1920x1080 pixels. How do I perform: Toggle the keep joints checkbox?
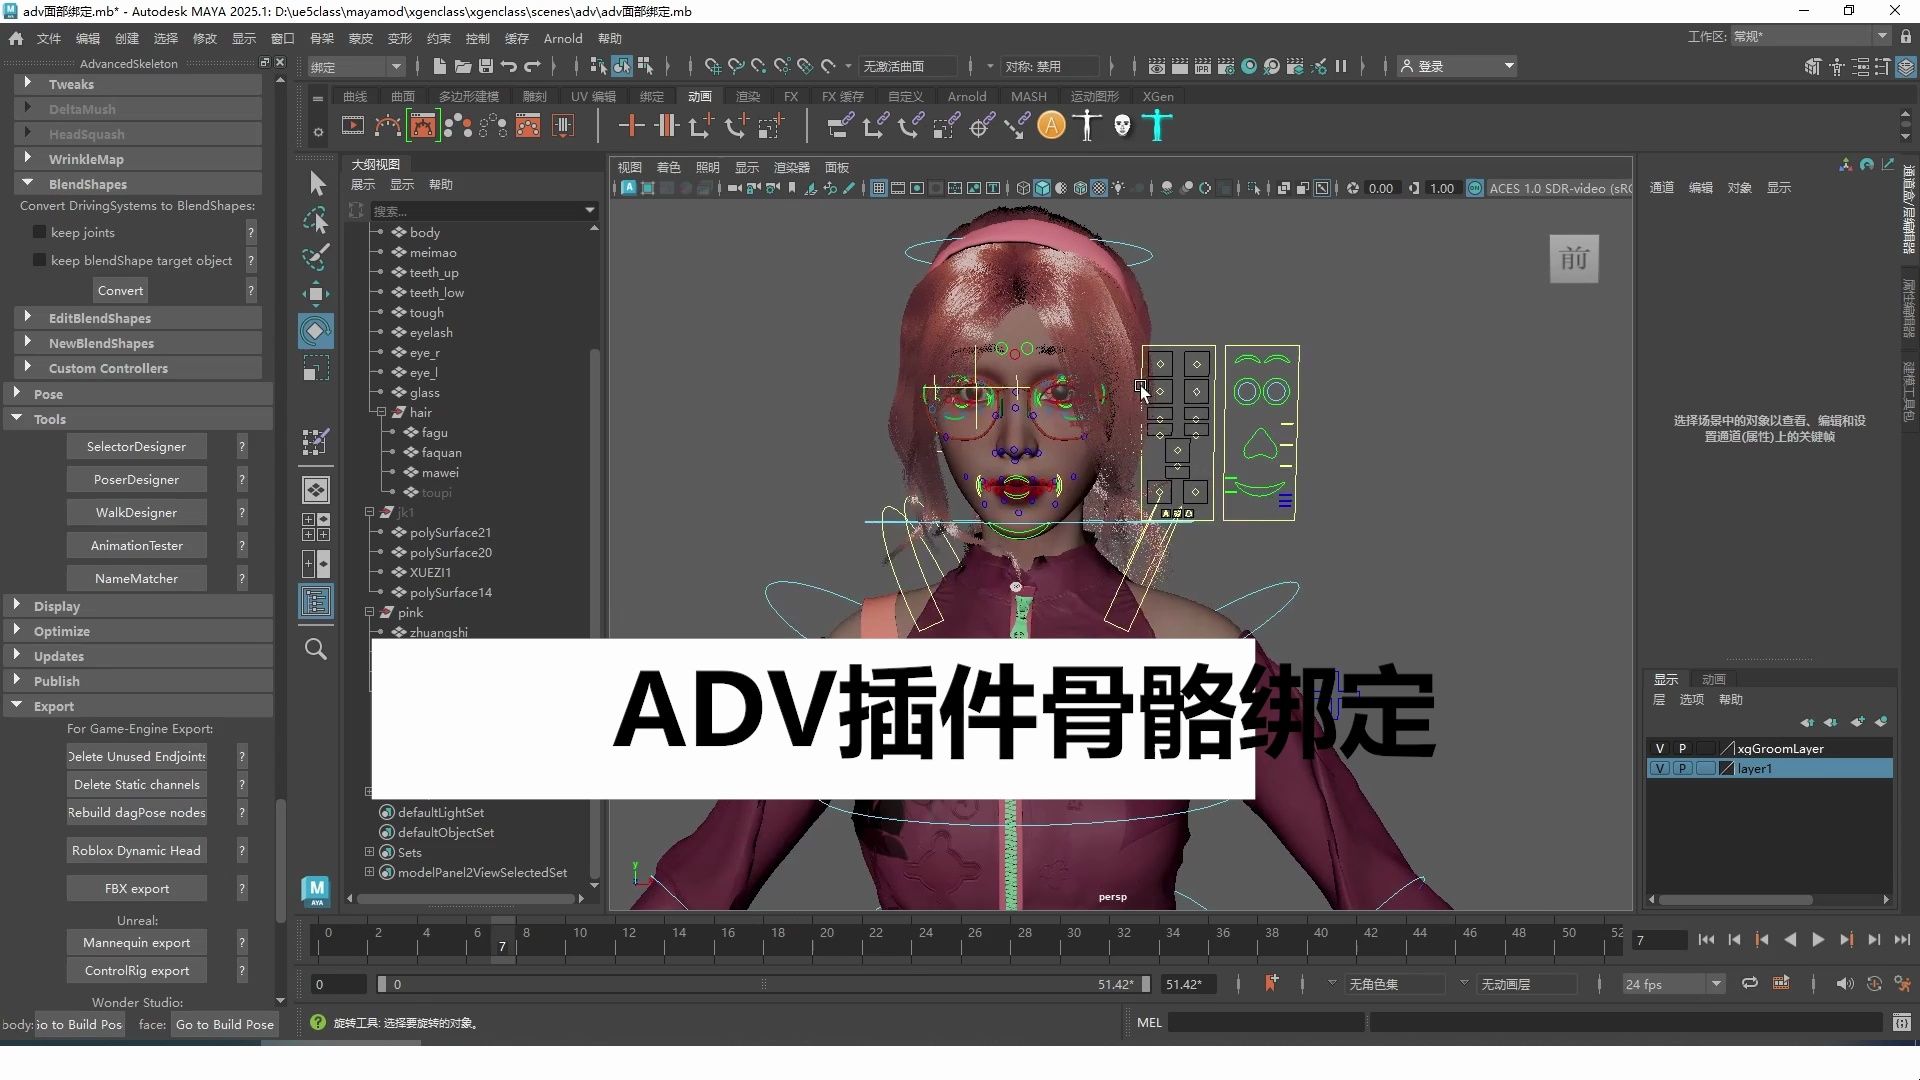pos(39,232)
